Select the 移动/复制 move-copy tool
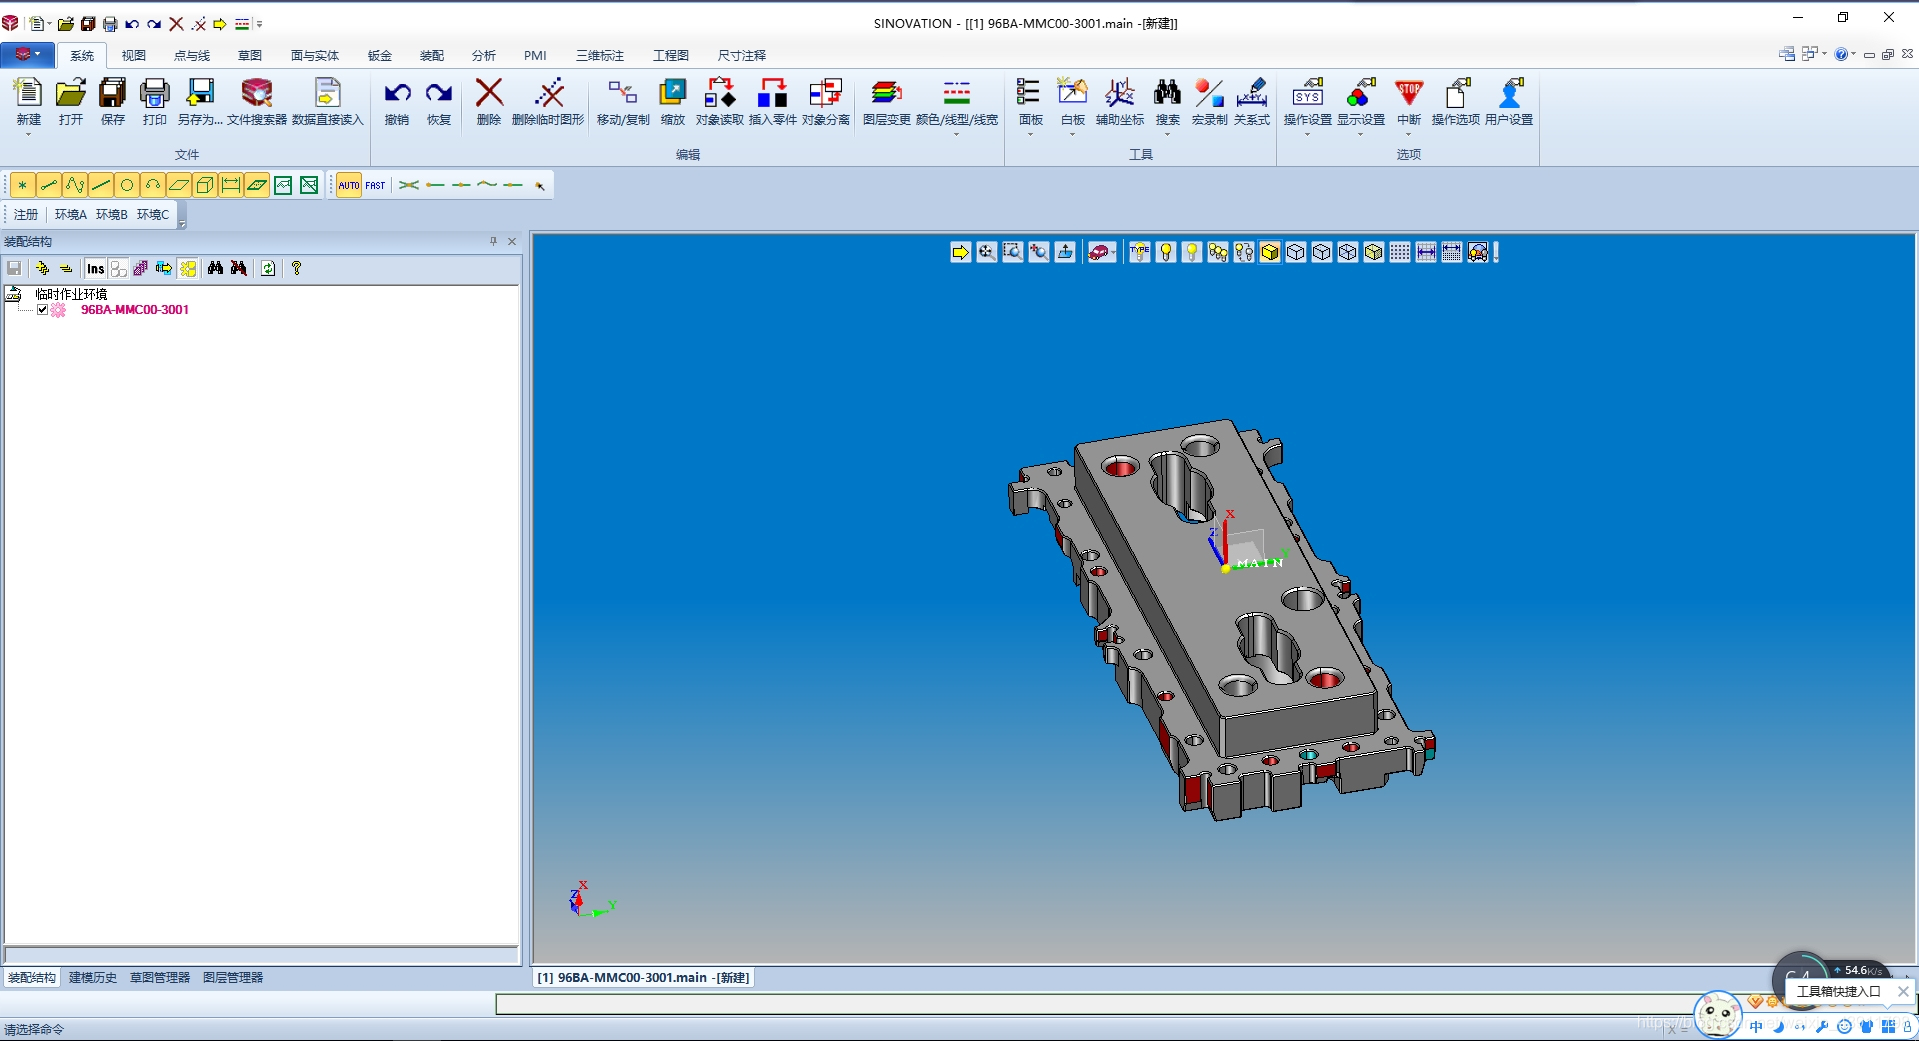This screenshot has width=1919, height=1041. click(623, 102)
